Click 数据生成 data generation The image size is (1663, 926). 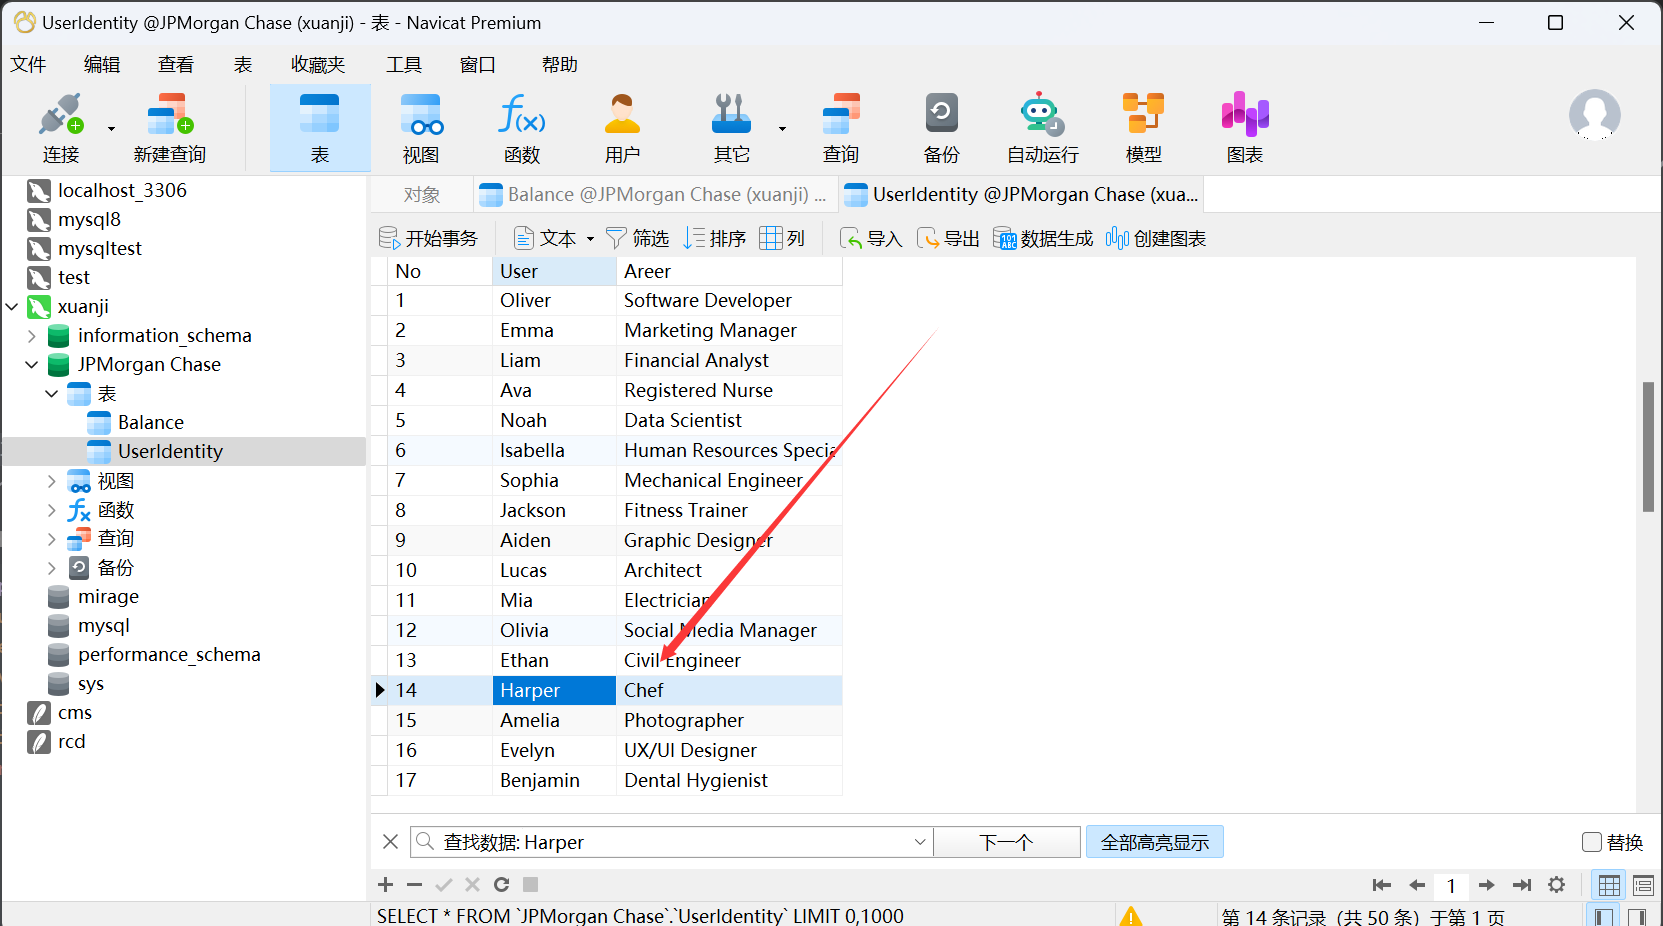[1043, 238]
